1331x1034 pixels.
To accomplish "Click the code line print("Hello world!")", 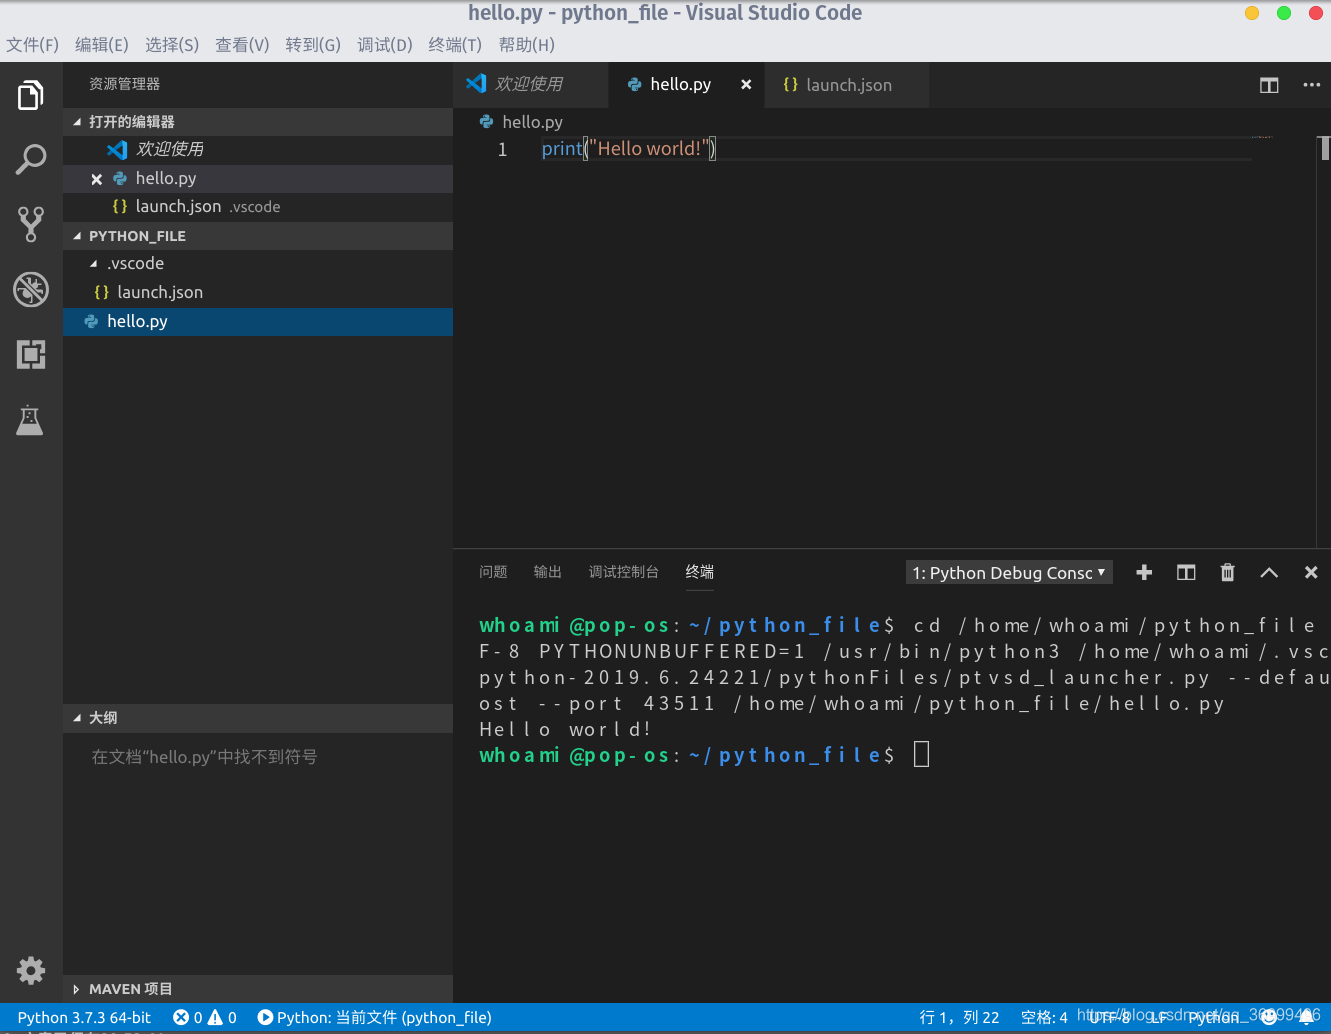I will (x=629, y=149).
